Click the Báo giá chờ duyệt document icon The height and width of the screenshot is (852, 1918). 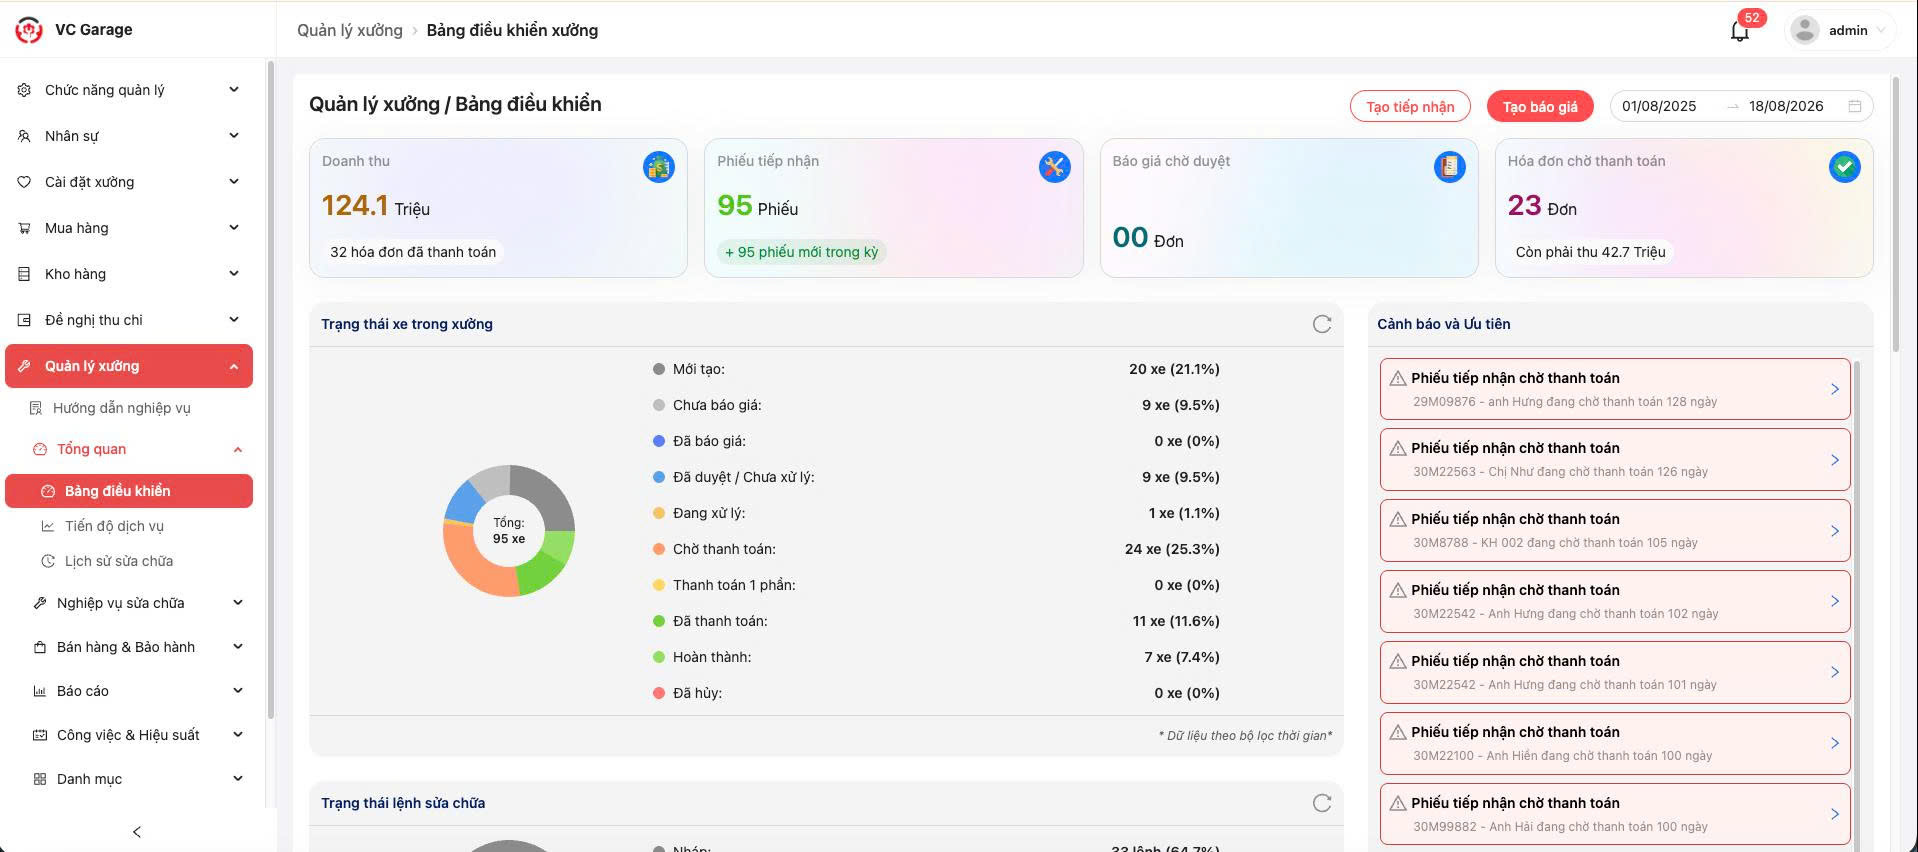[1449, 167]
